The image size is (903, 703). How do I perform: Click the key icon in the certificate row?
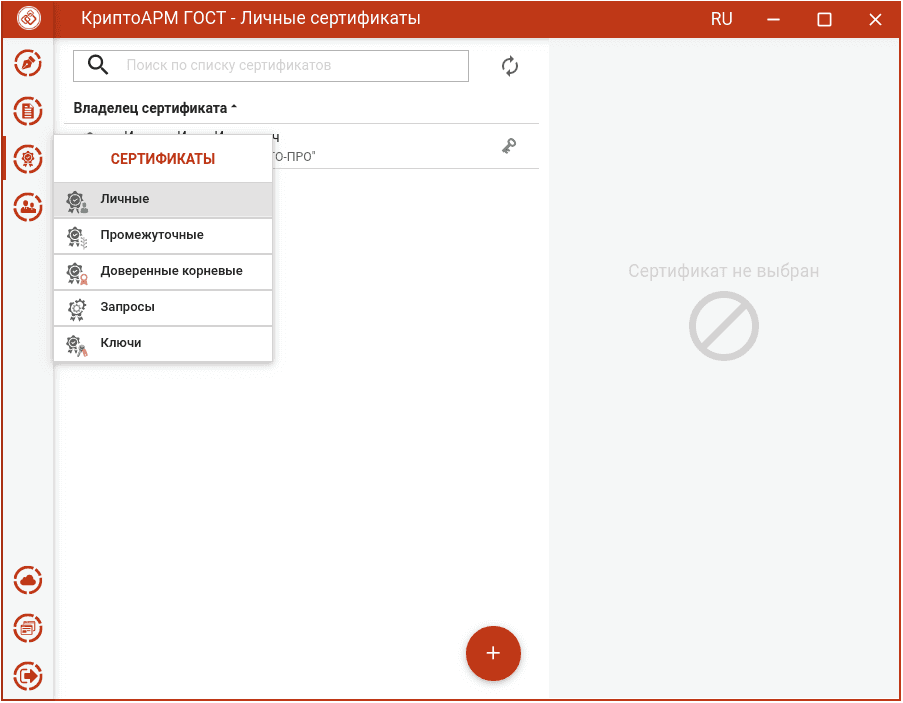[509, 146]
